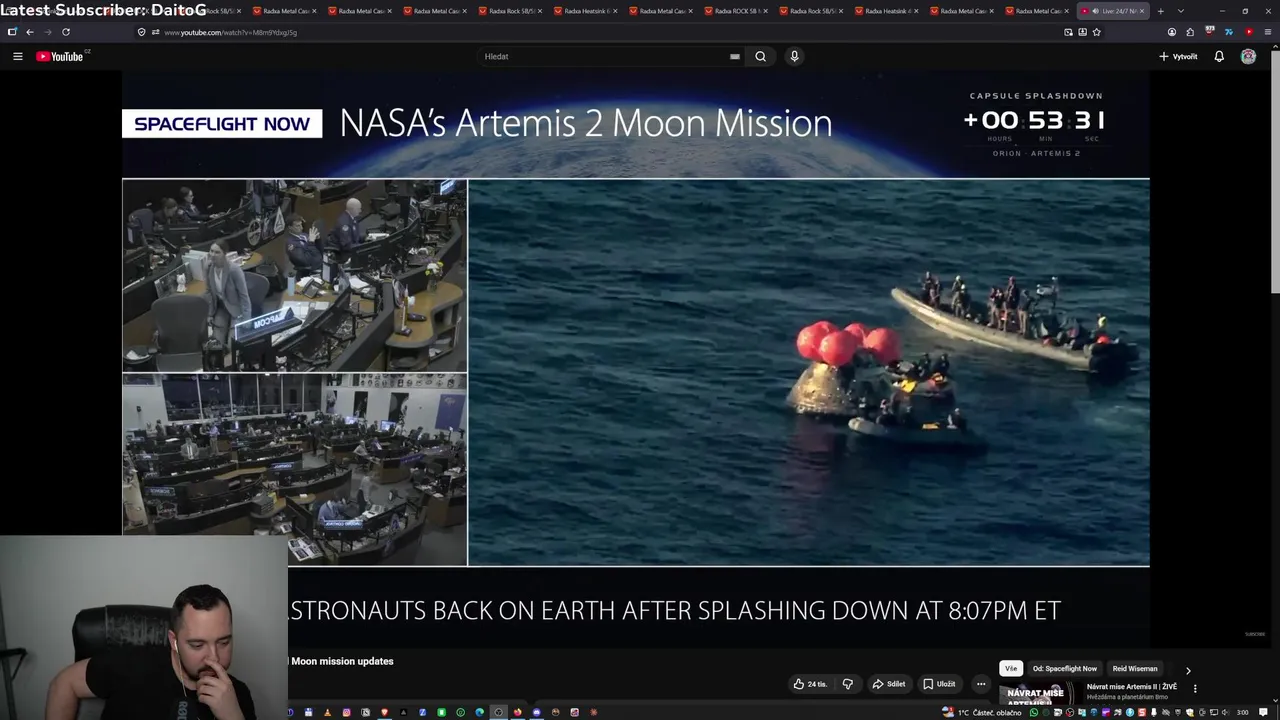Click the red YouTube extension icon in toolbar
1280x720 pixels.
click(1249, 32)
